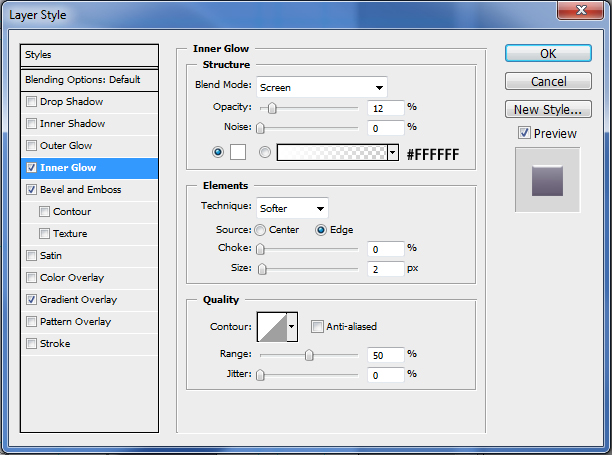Click the Opacity value field

click(x=386, y=108)
